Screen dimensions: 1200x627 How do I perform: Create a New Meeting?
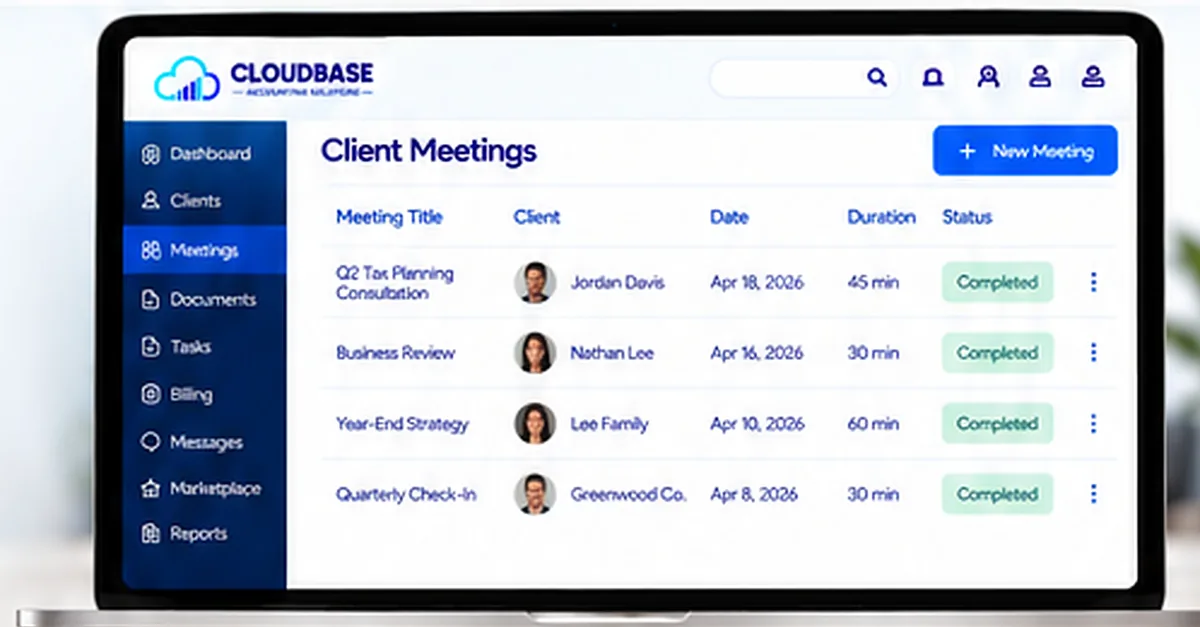tap(1025, 151)
